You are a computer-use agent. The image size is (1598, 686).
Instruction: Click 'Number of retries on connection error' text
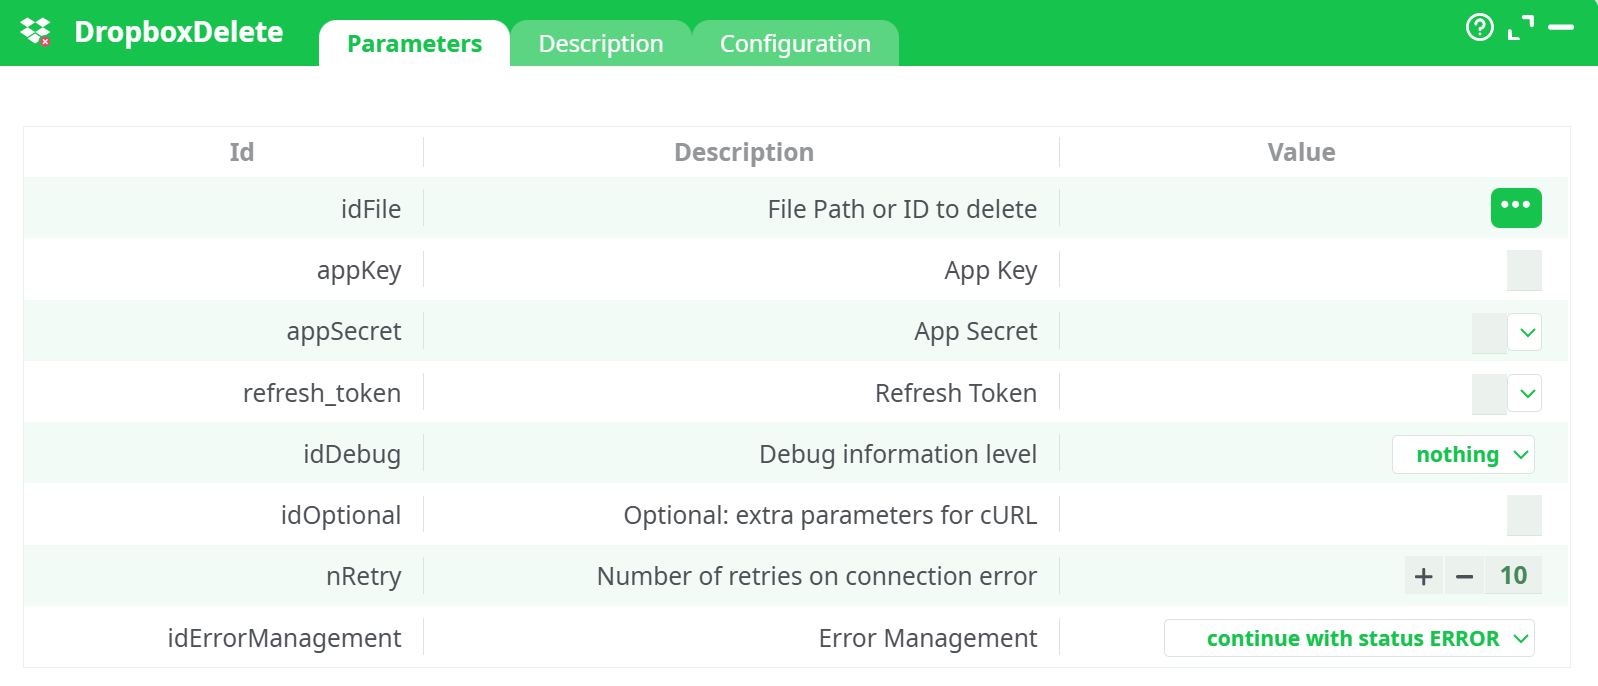[x=817, y=577]
